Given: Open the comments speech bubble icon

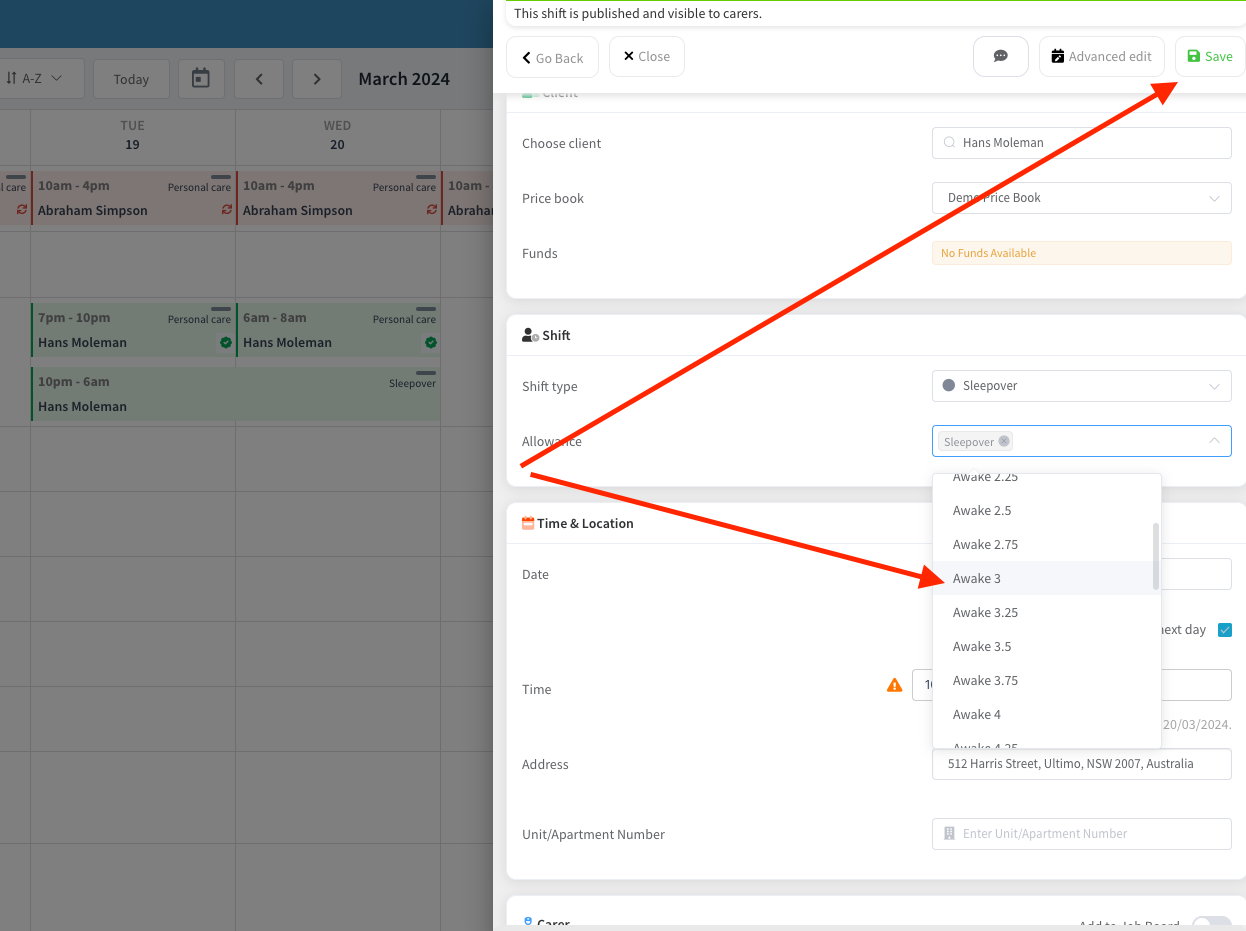Looking at the screenshot, I should 1000,57.
